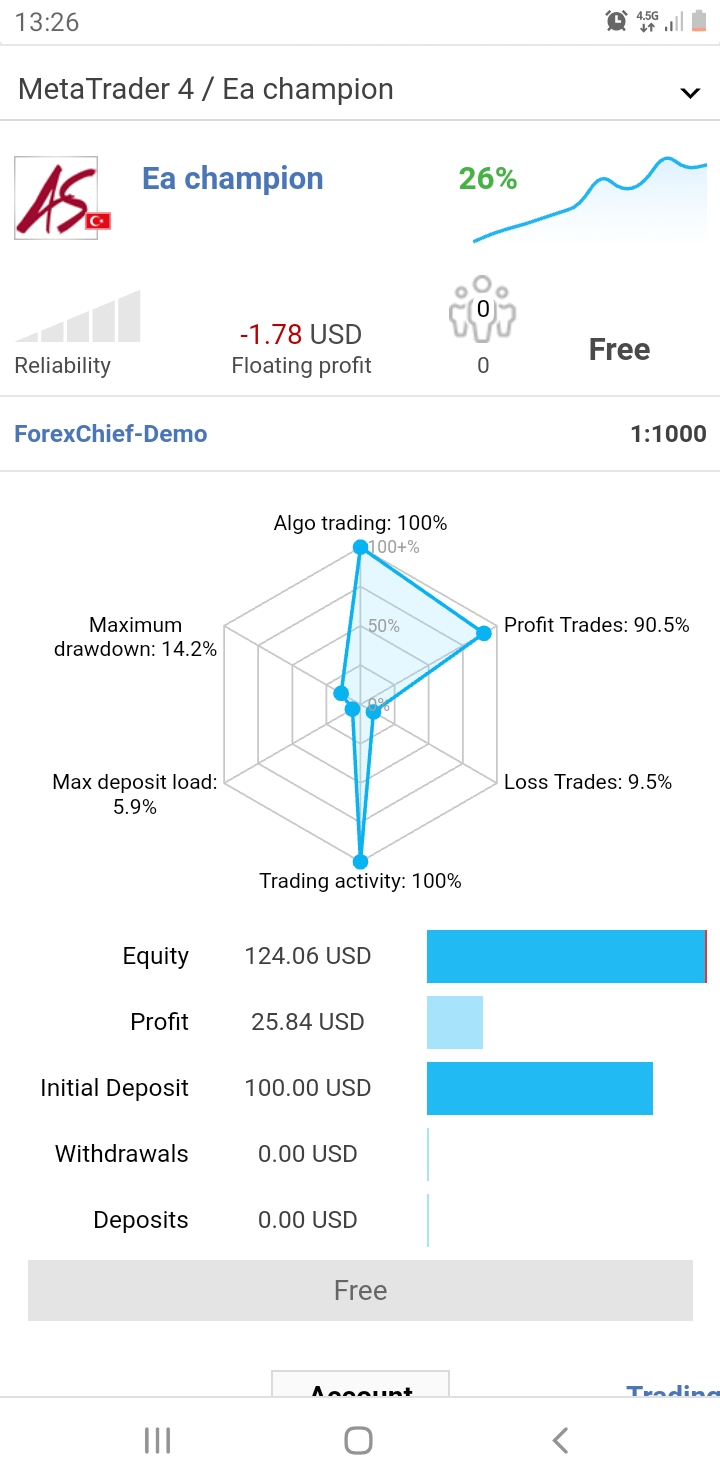The width and height of the screenshot is (720, 1480).
Task: Expand the MetaTrader 4 / Ea champion dropdown
Action: (689, 93)
